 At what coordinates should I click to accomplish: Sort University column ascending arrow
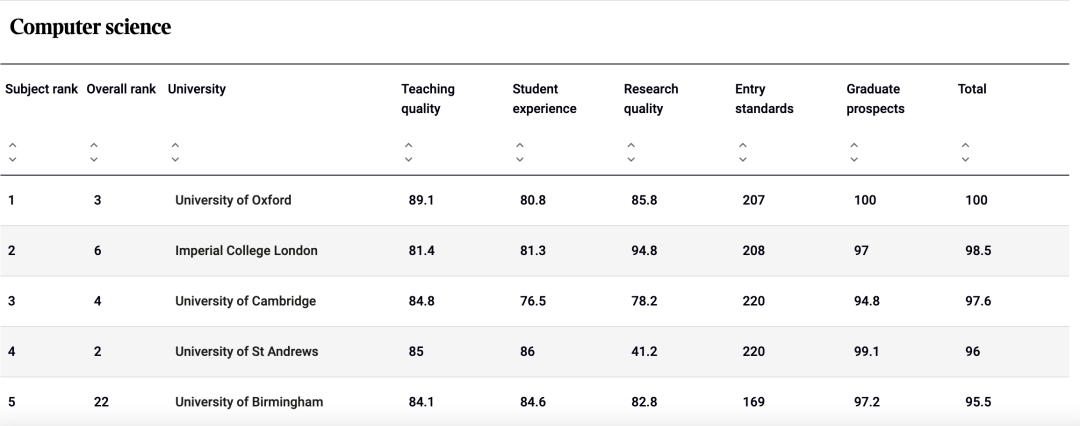[x=175, y=145]
